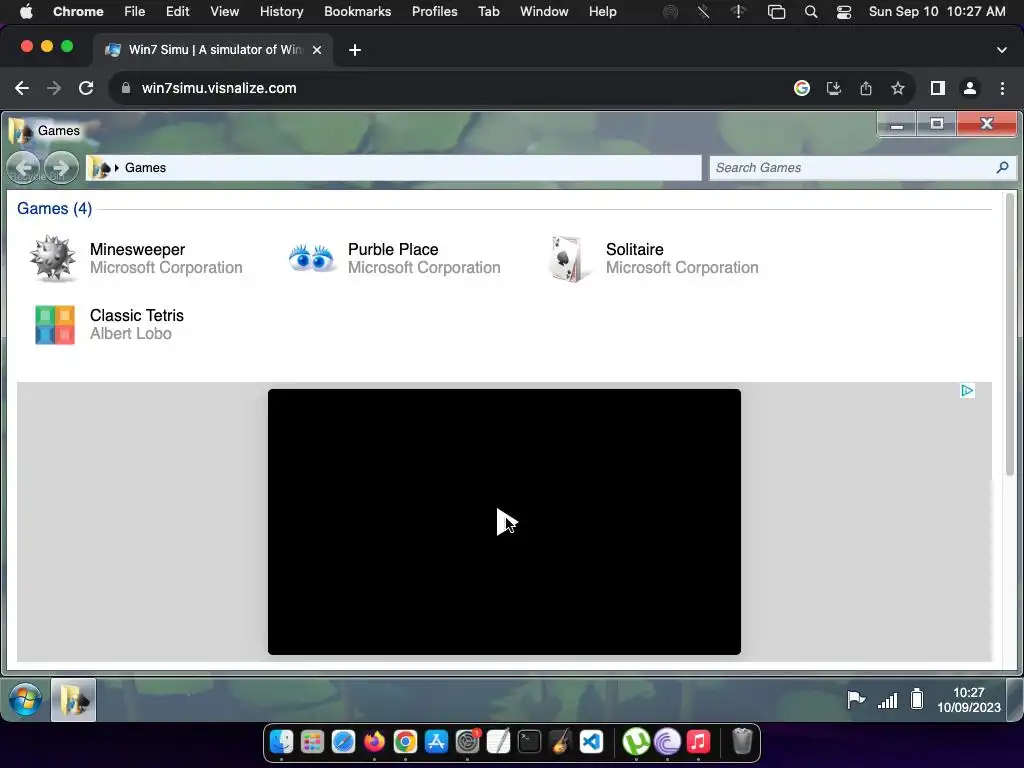Launch Purble Place via its eyes icon

point(311,259)
